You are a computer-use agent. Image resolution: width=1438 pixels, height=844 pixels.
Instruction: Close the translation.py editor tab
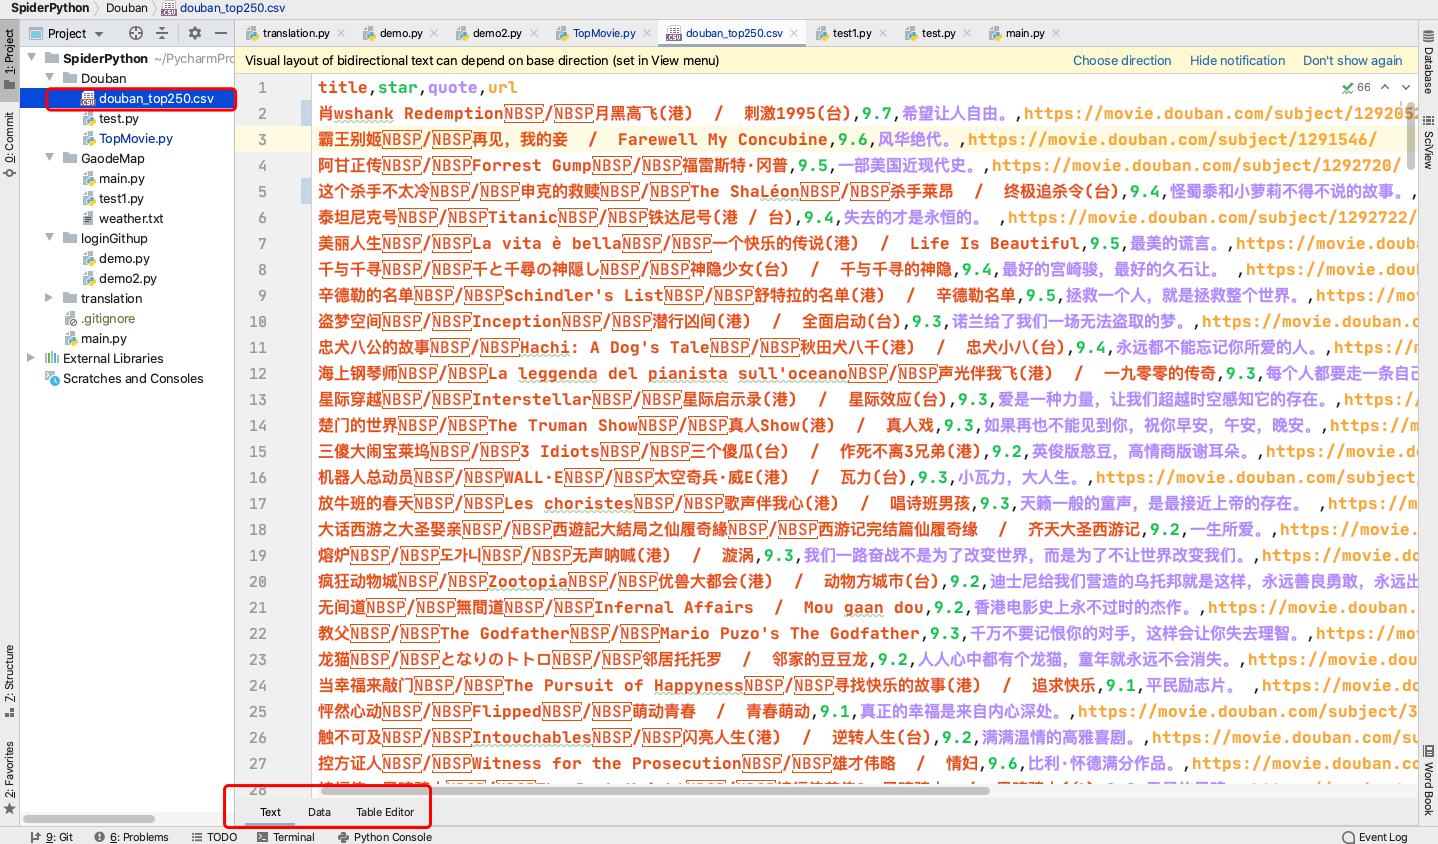point(342,33)
